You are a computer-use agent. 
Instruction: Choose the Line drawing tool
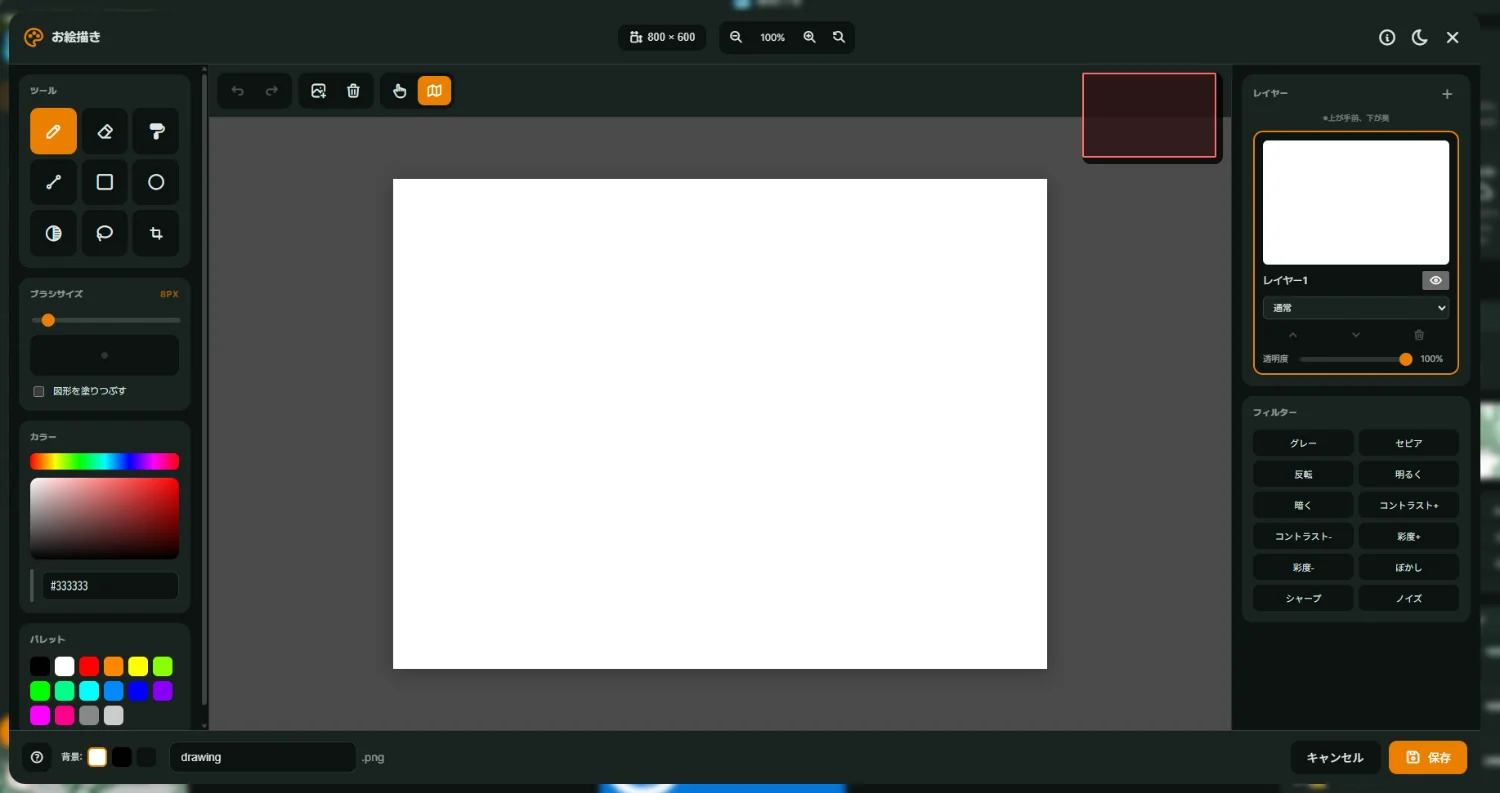pyautogui.click(x=53, y=182)
